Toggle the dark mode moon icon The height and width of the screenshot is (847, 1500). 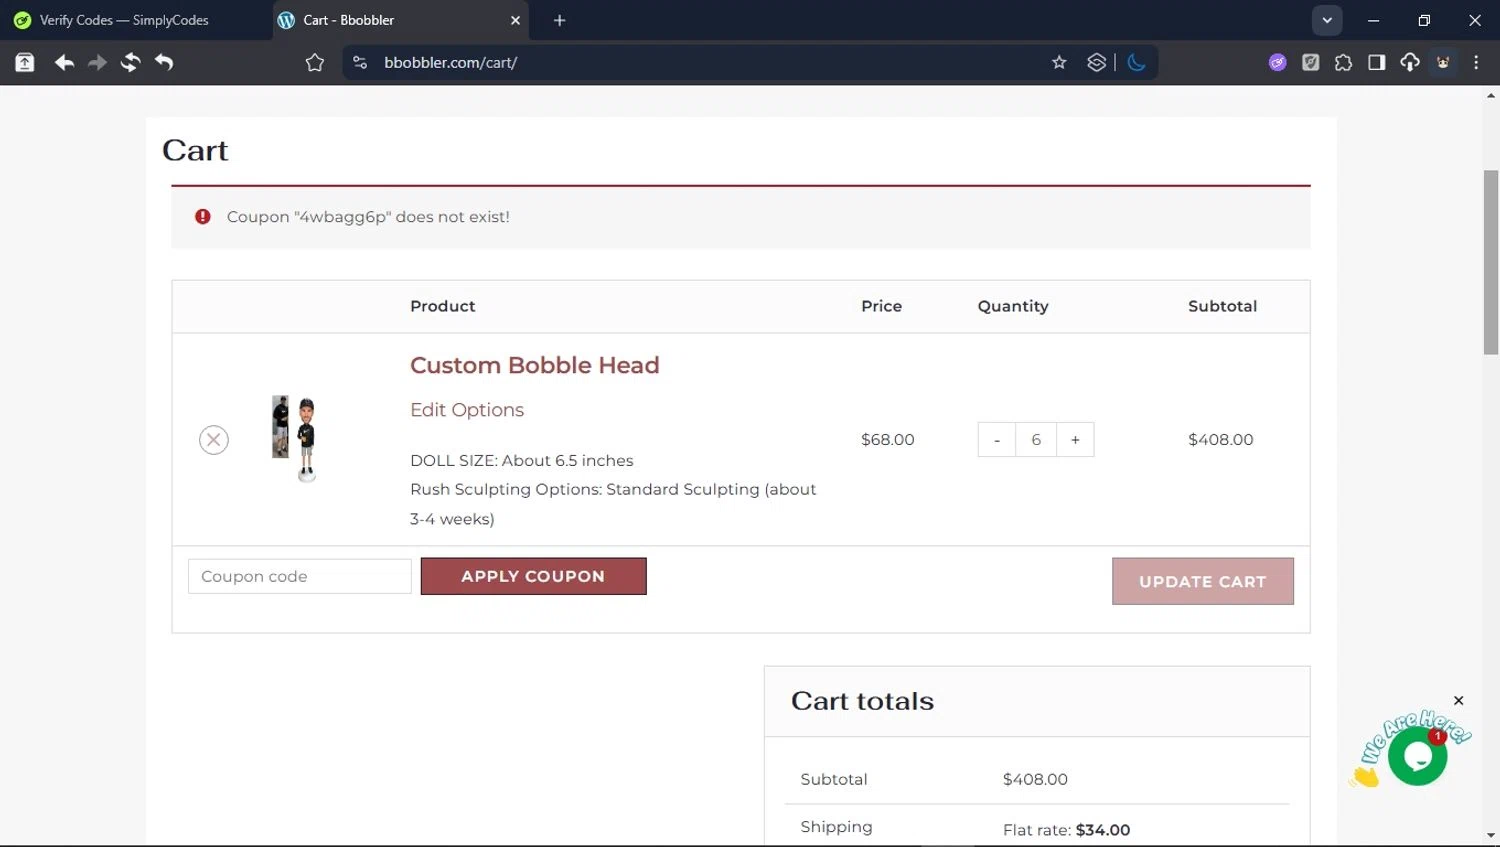point(1136,62)
